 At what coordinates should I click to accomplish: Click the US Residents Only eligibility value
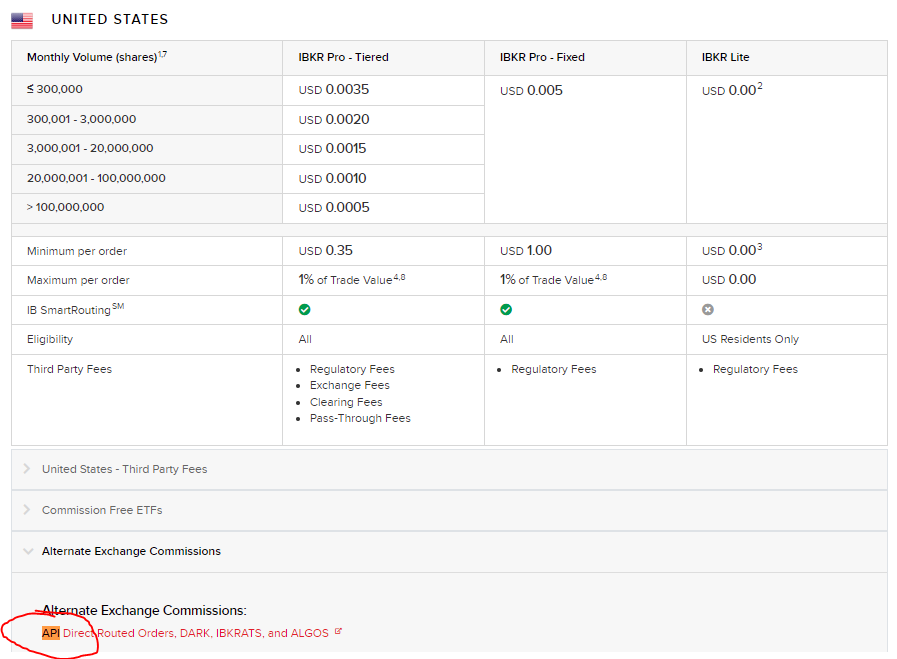(x=750, y=339)
